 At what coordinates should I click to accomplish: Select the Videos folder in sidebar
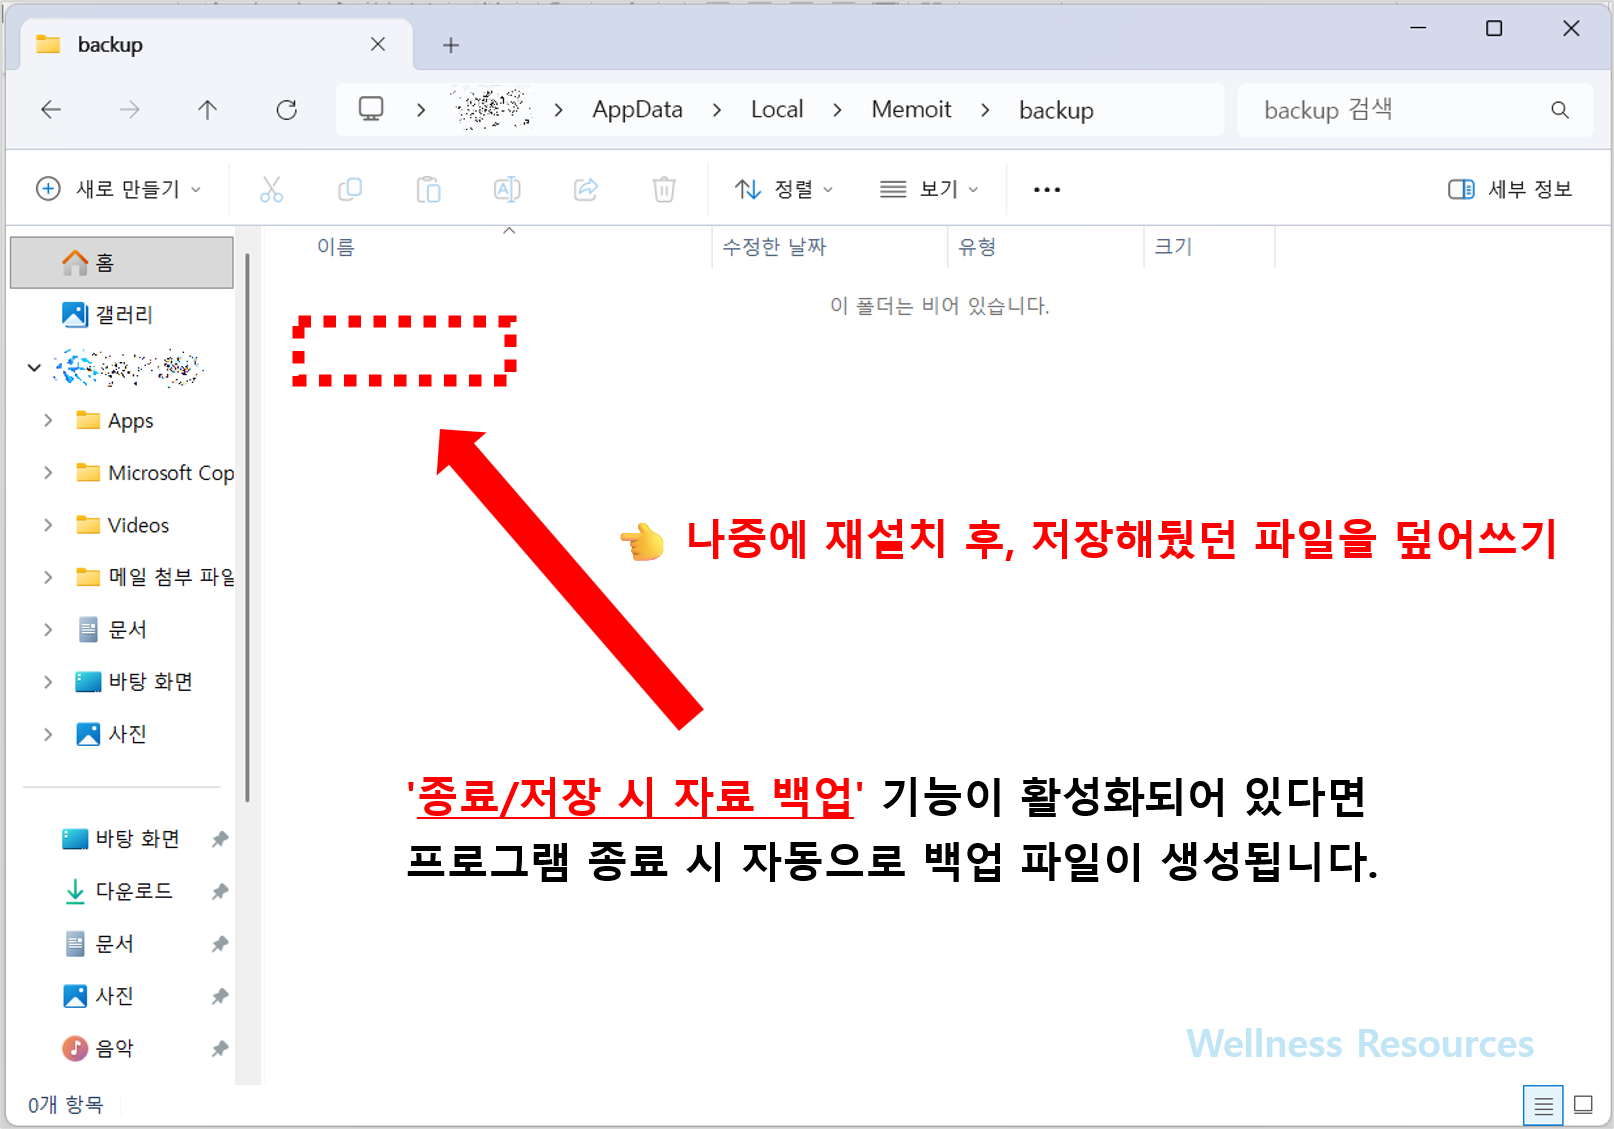[x=122, y=525]
